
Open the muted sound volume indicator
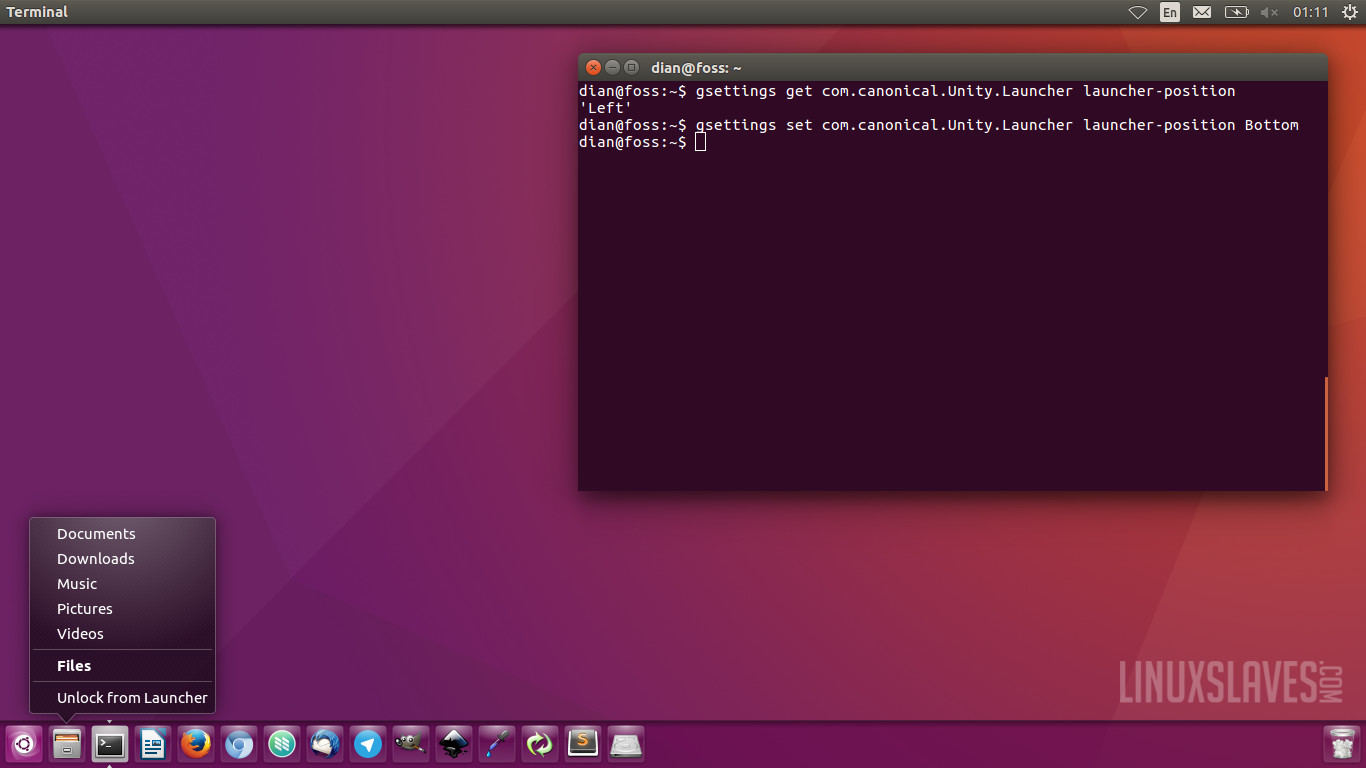[1270, 12]
